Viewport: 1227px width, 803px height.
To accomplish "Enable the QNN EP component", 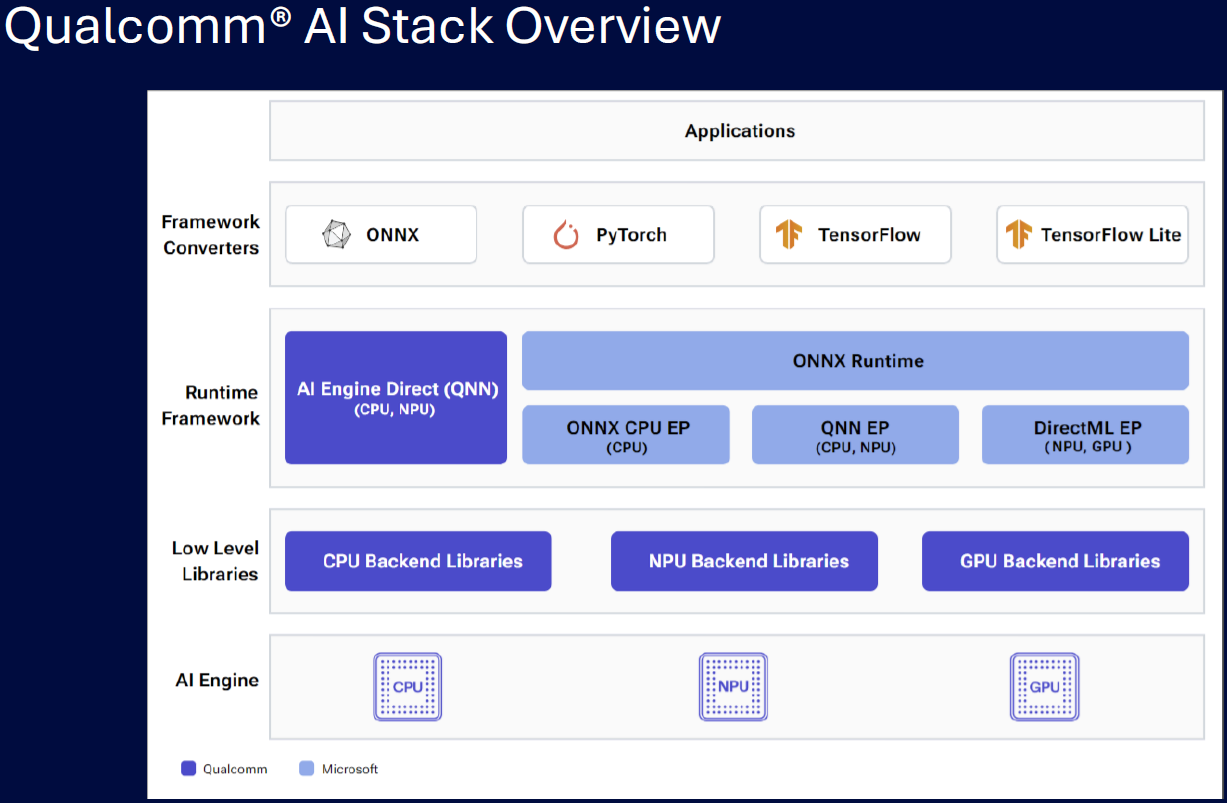I will click(855, 434).
